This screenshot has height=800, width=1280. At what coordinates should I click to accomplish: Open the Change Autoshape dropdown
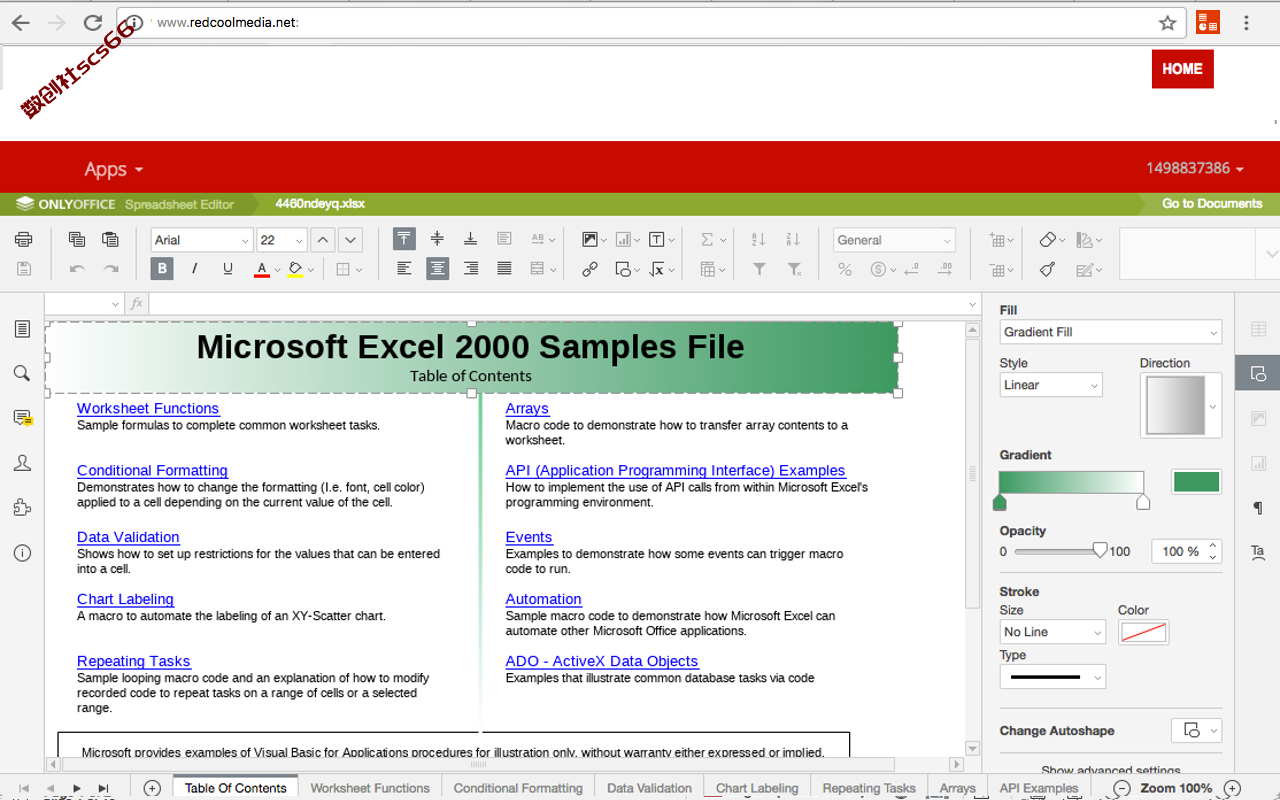pyautogui.click(x=1197, y=730)
